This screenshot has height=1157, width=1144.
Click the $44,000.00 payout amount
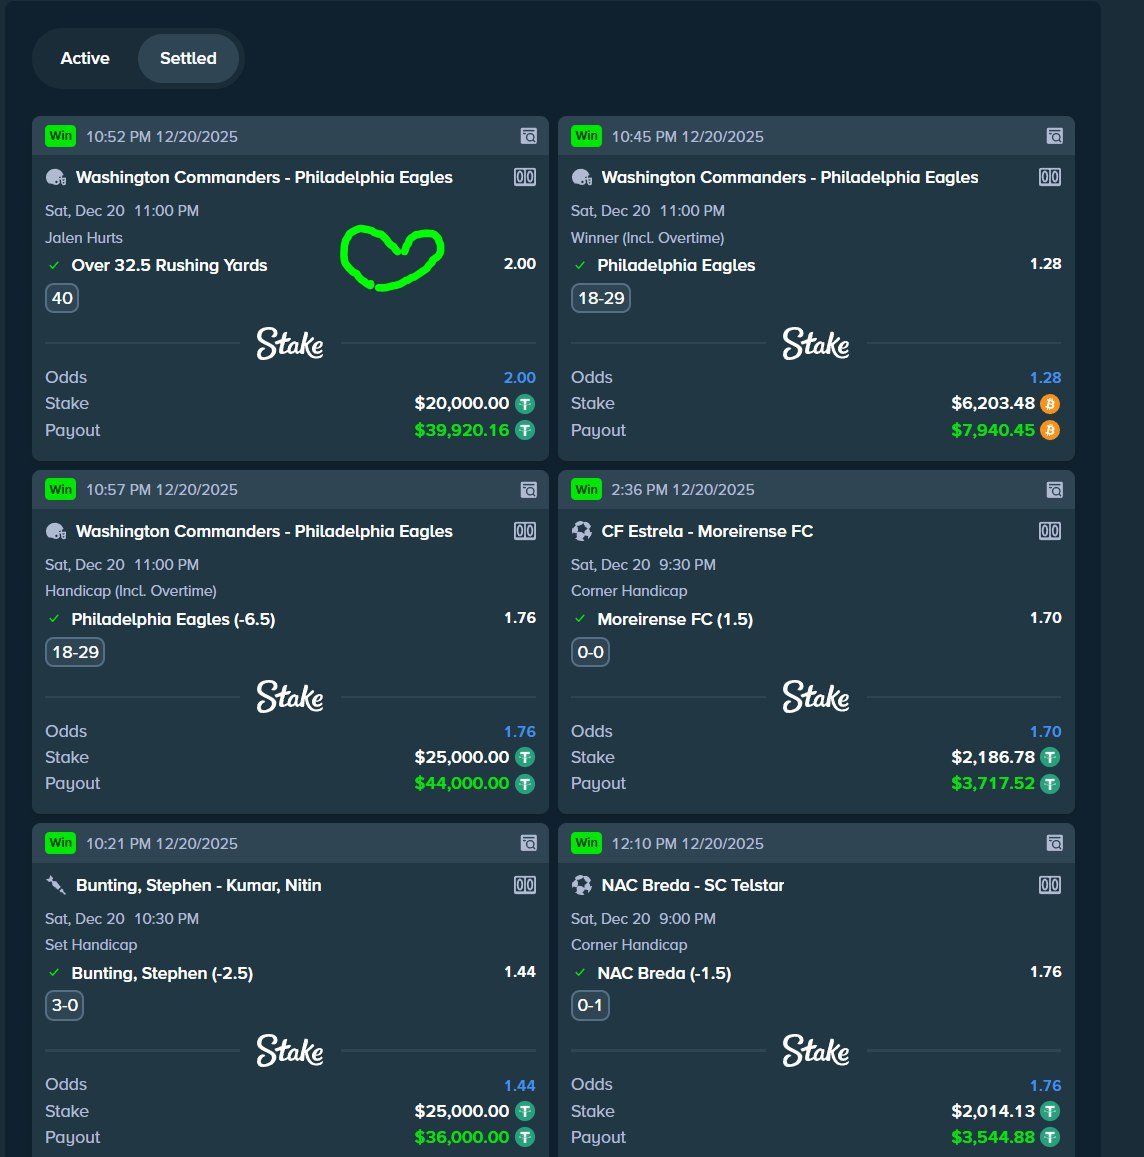(x=461, y=784)
